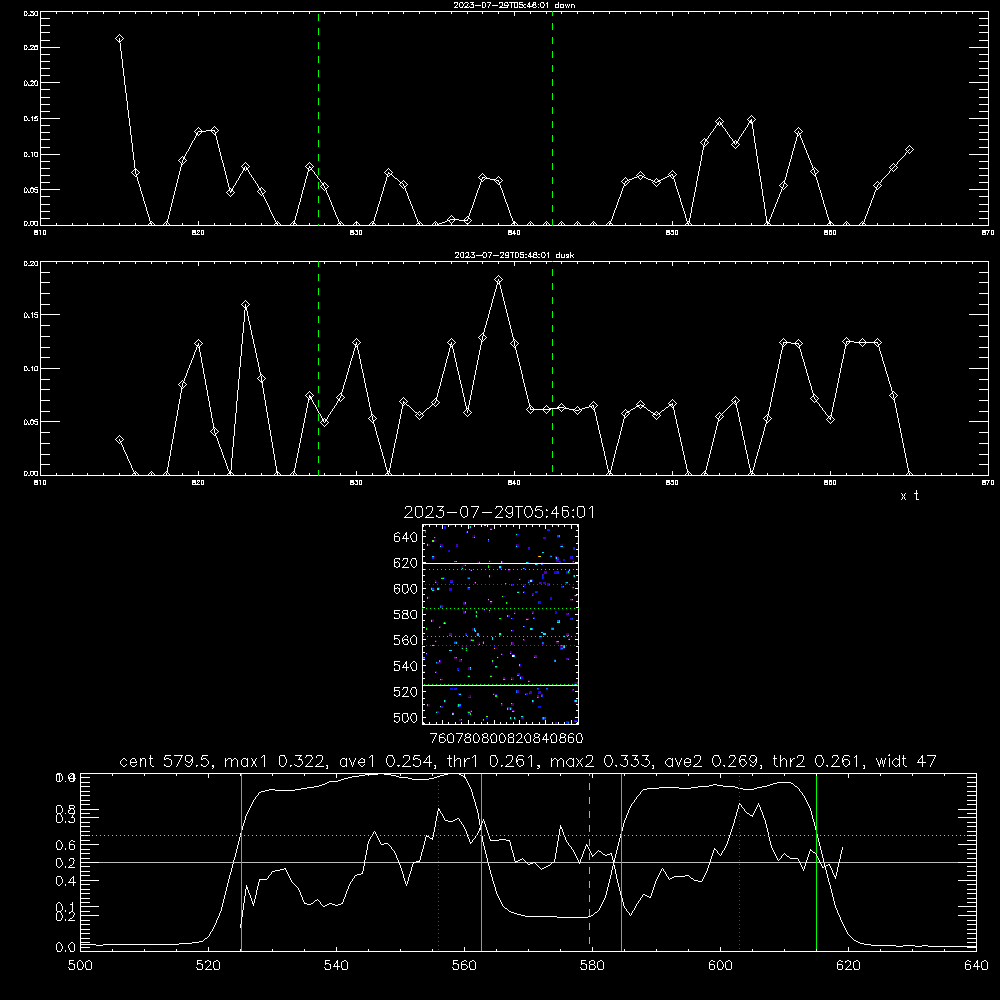Select the colored heatmap image panel
The width and height of the screenshot is (1000, 1000).
500,624
